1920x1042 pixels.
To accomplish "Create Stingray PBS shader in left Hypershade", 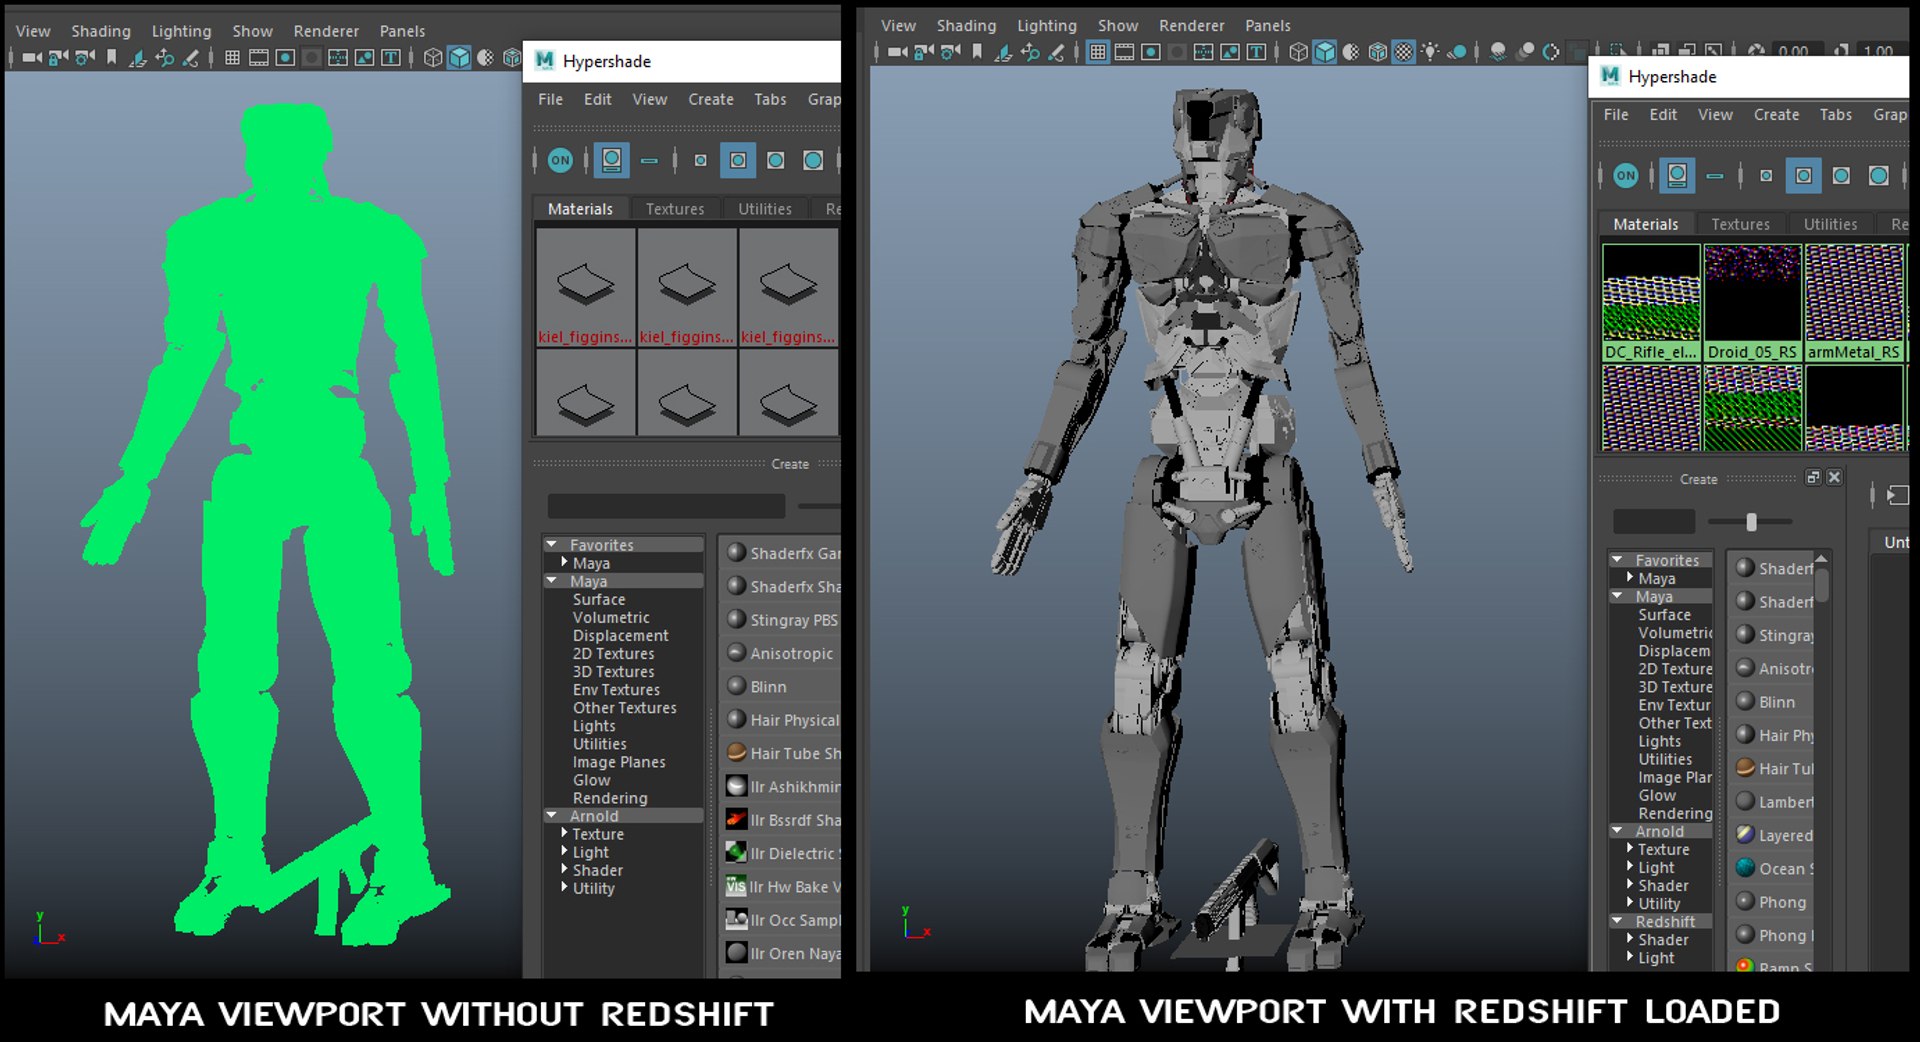I will (780, 620).
